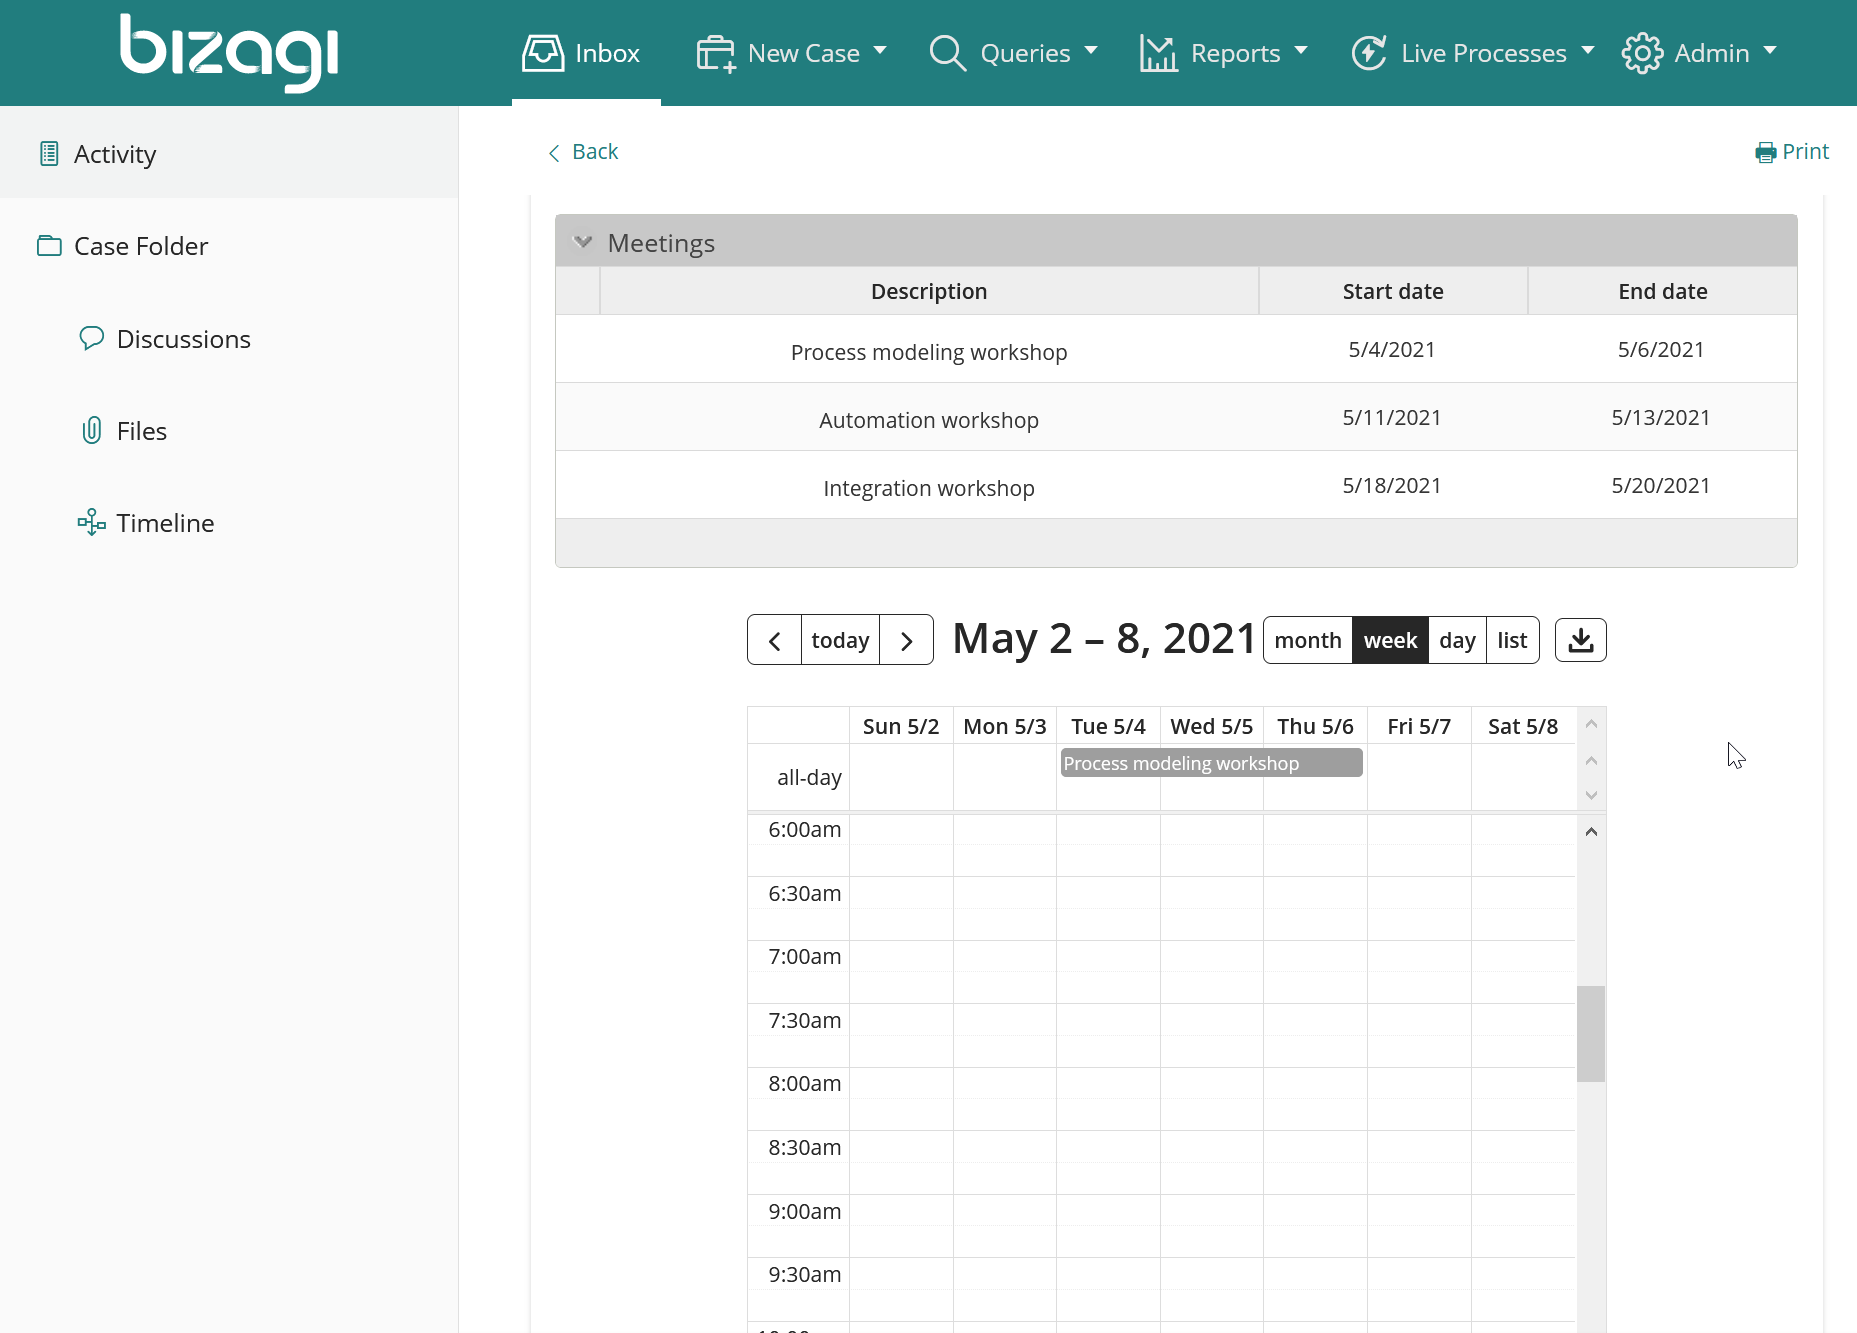This screenshot has width=1857, height=1333.
Task: Click the Case Folder icon
Action: pos(49,246)
